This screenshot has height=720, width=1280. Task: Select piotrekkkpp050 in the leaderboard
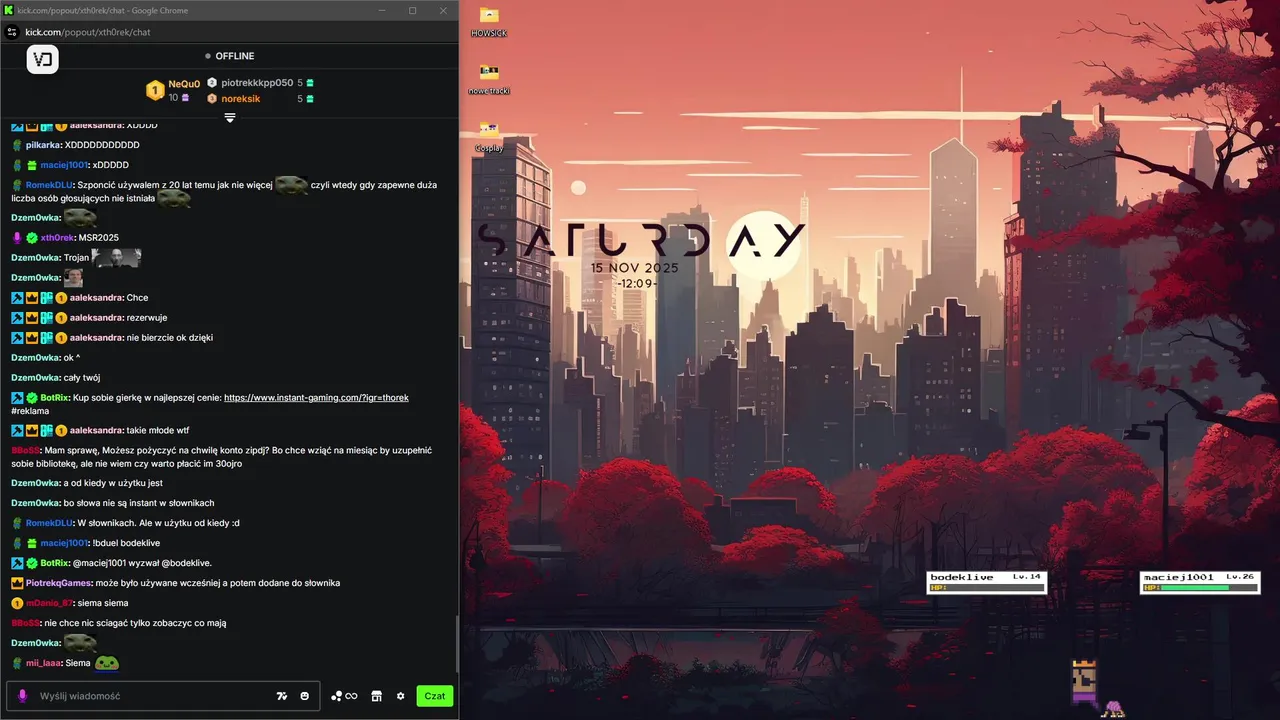coord(257,83)
